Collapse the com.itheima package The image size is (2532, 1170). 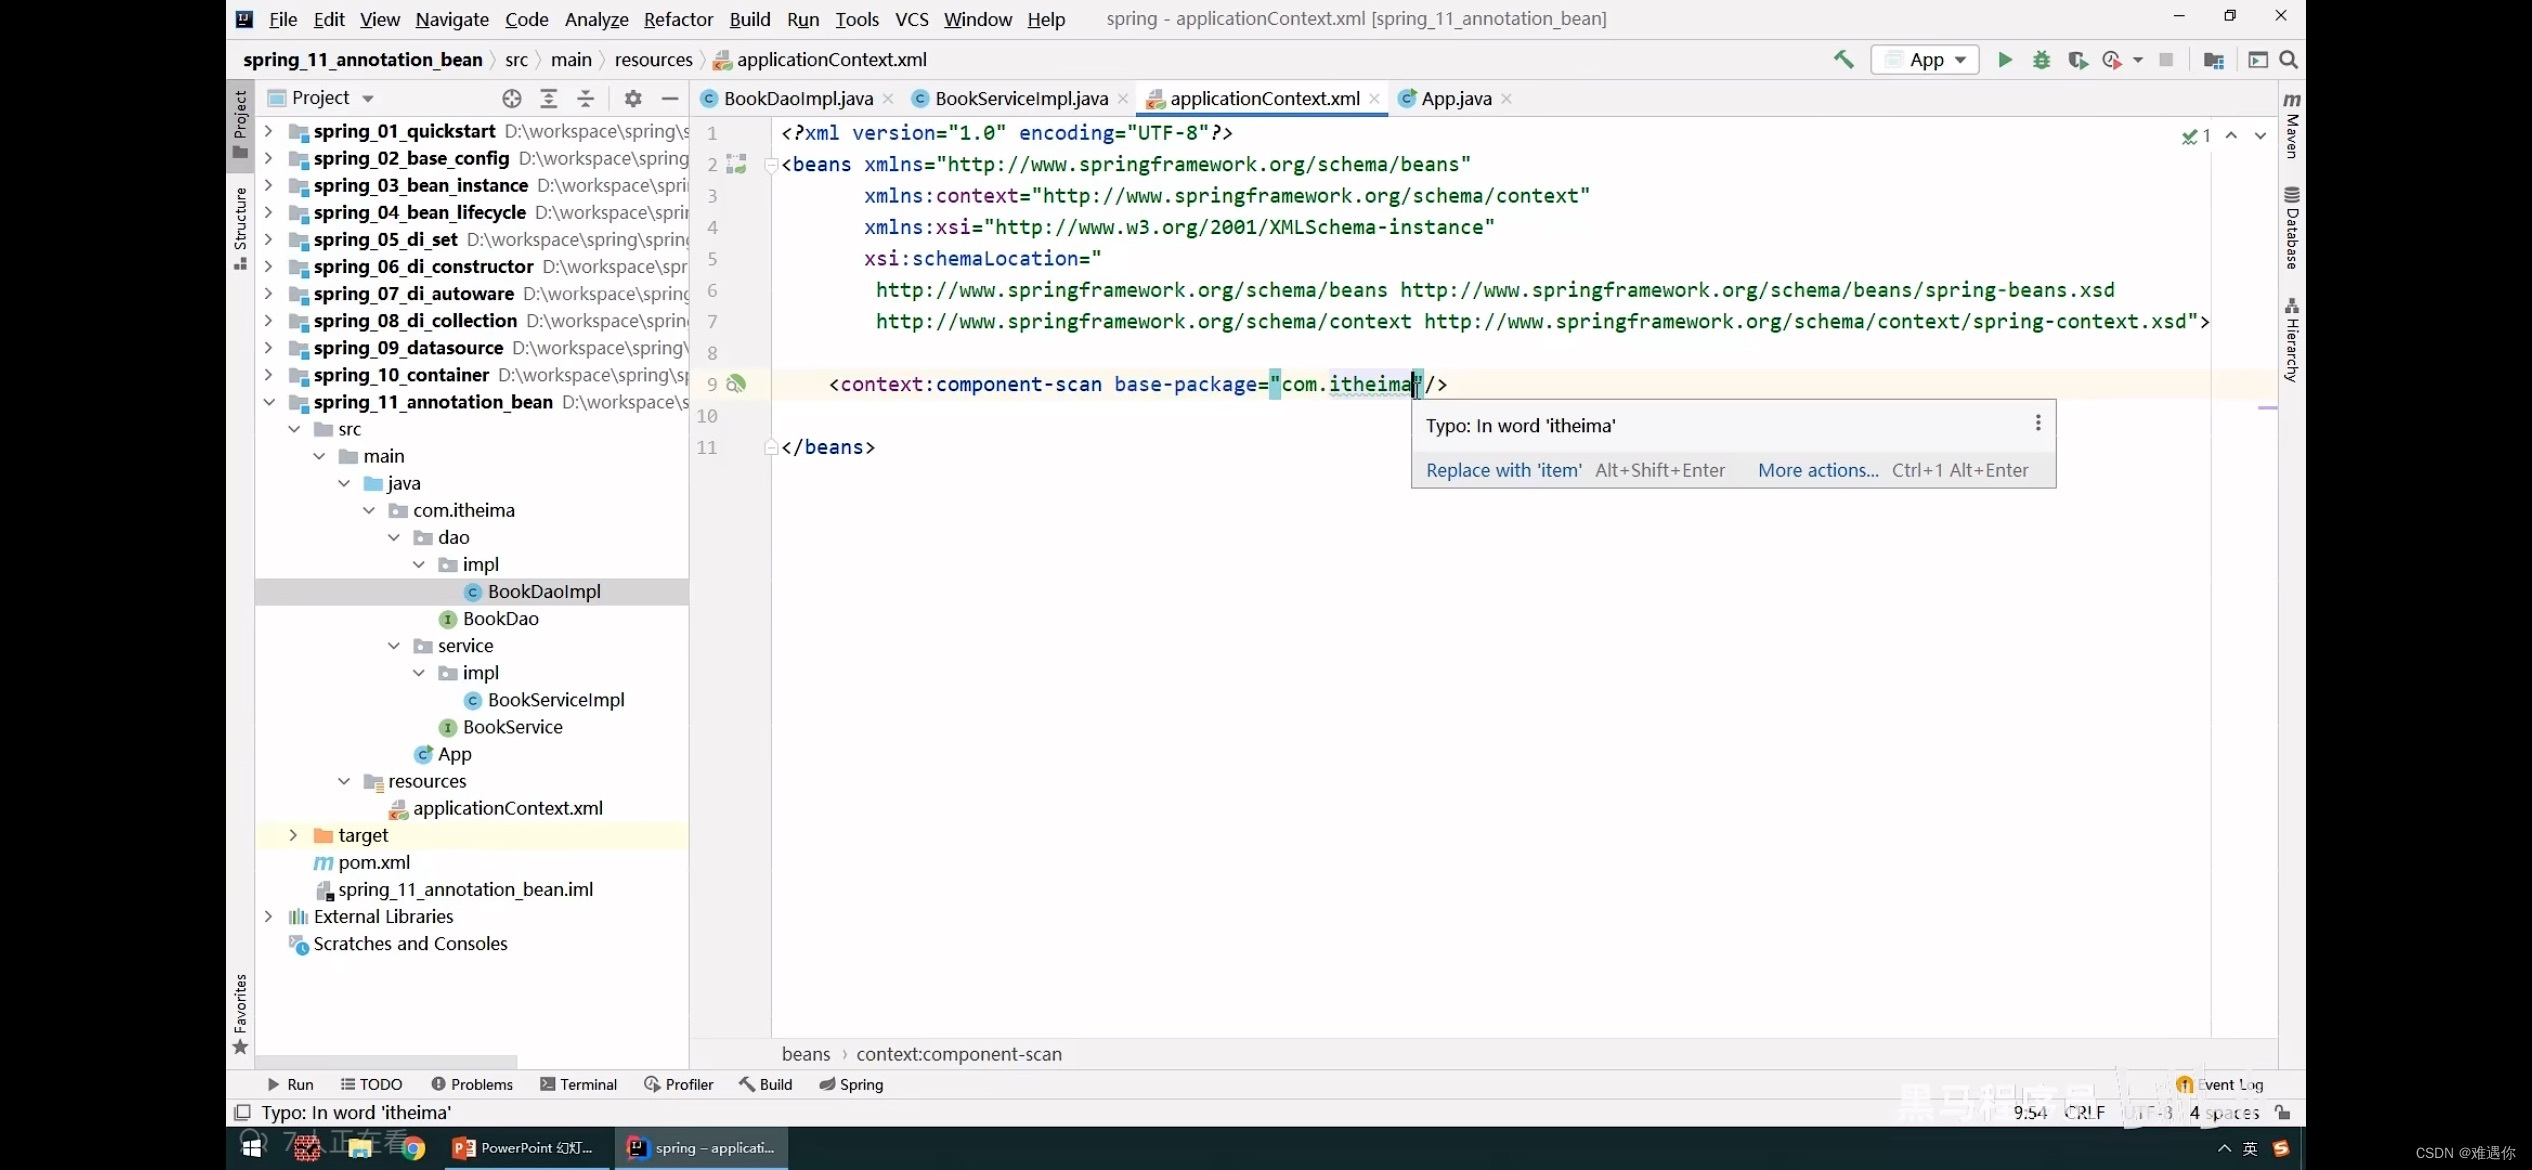pyautogui.click(x=368, y=510)
